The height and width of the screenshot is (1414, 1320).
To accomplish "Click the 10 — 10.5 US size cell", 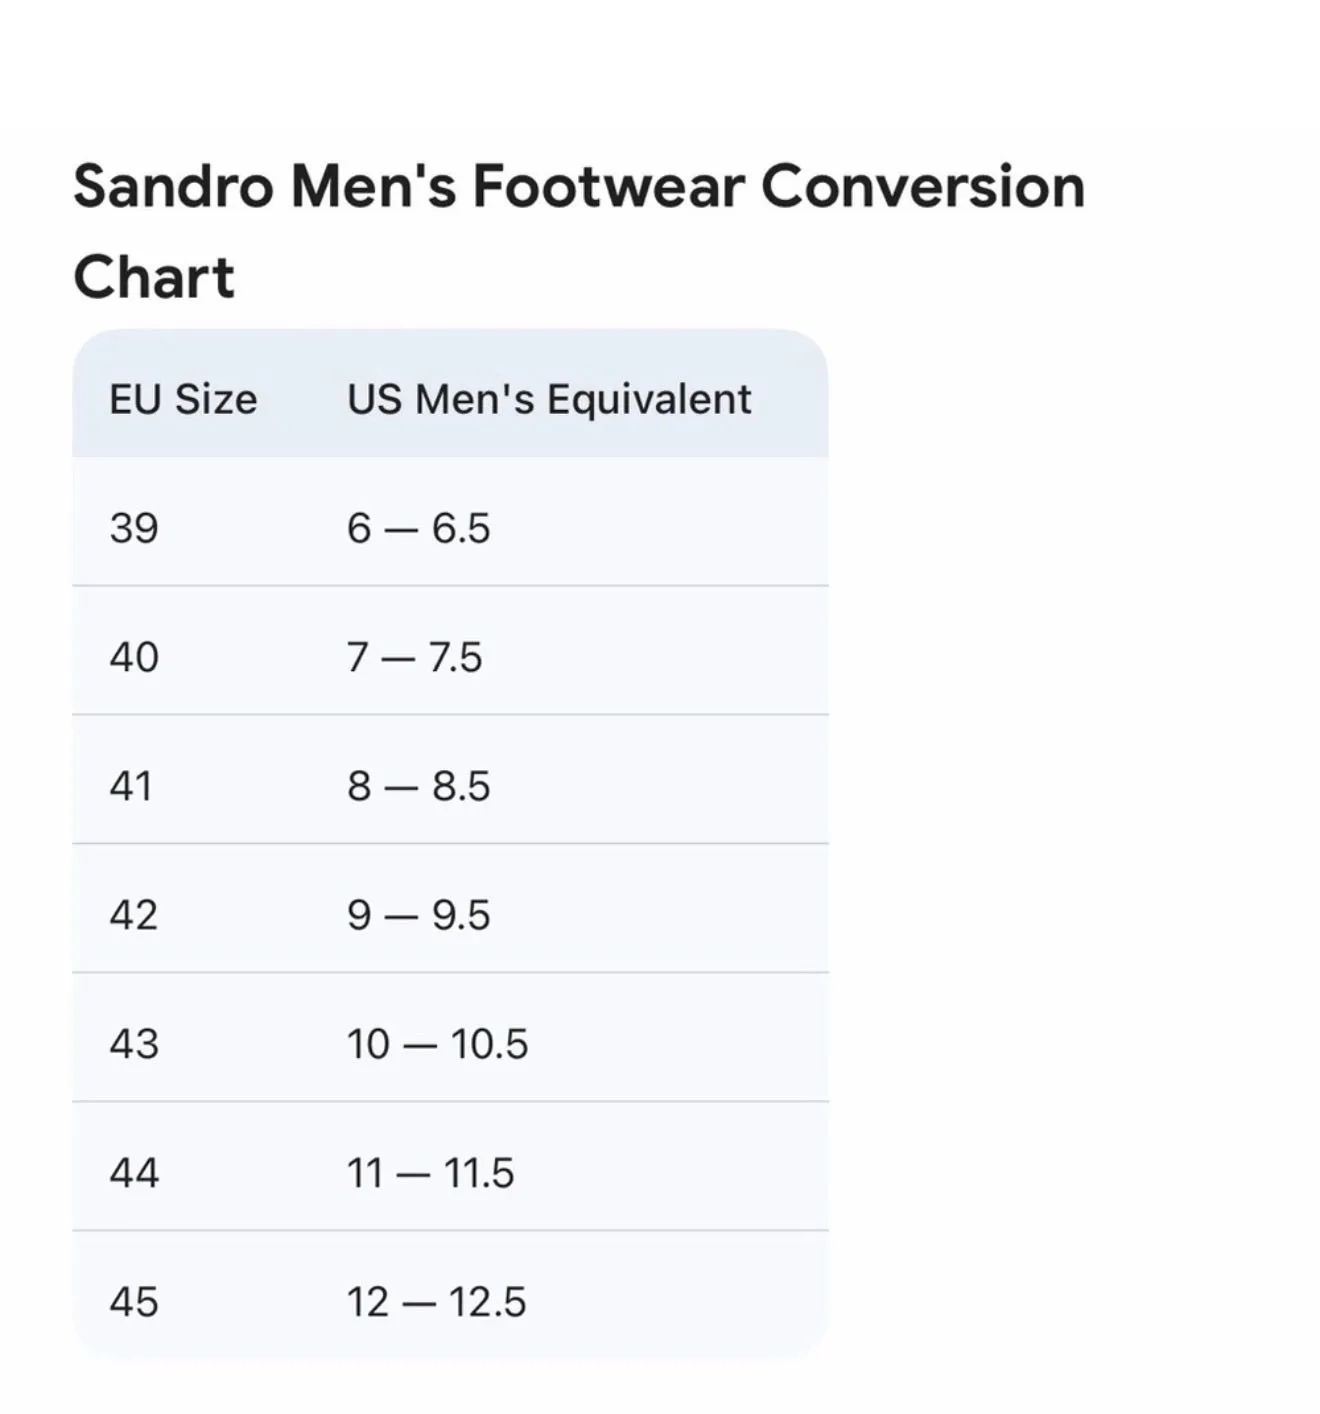I will [x=437, y=1044].
